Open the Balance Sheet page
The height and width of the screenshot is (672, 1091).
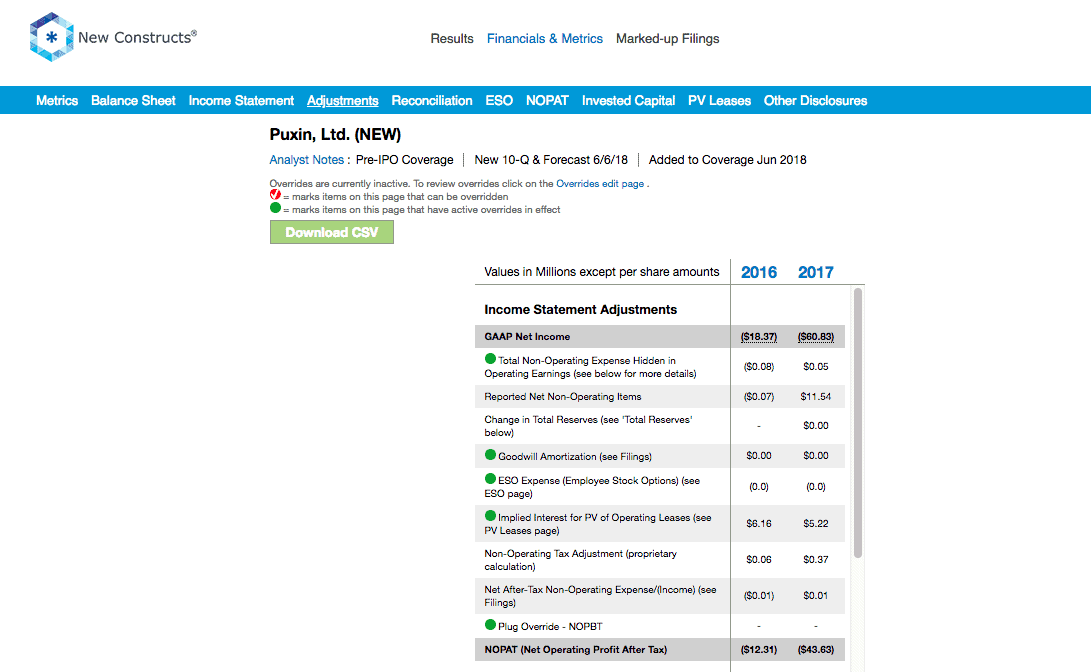pyautogui.click(x=133, y=101)
